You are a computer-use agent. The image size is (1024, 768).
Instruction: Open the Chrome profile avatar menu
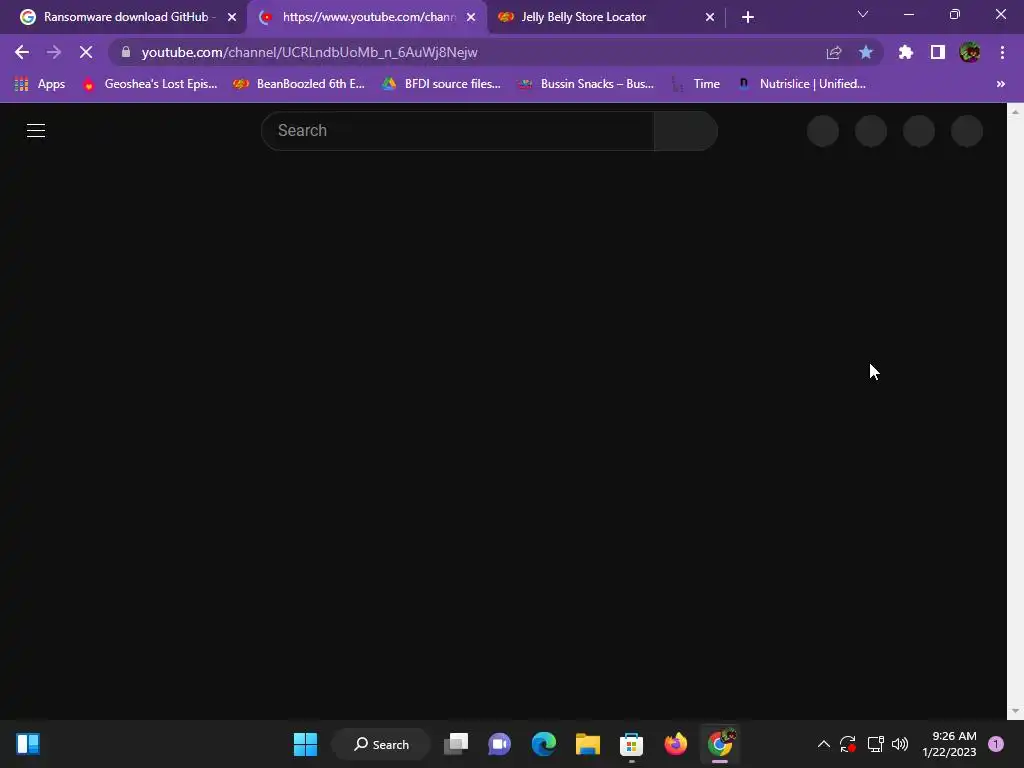click(x=970, y=52)
